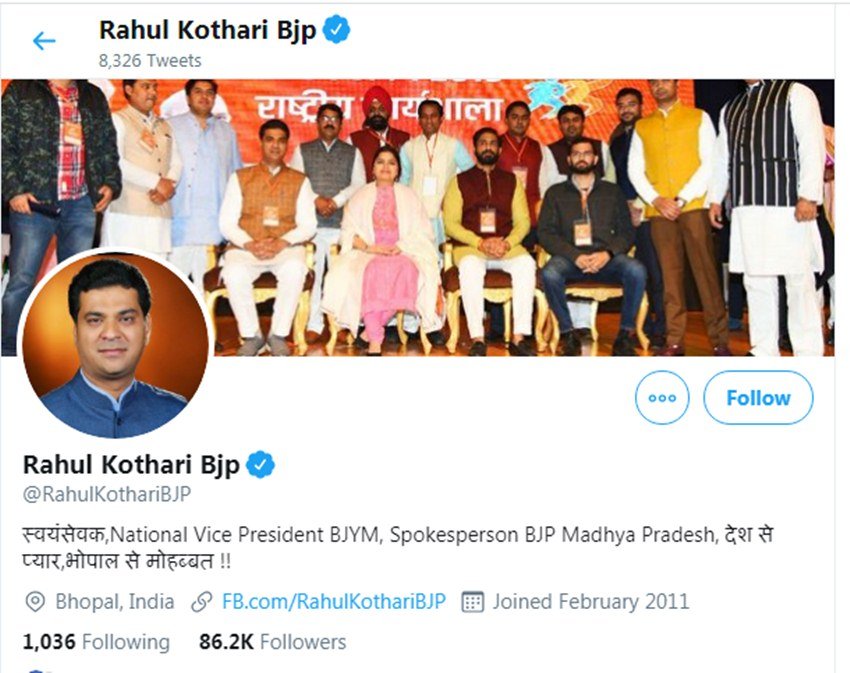View the 86.2K Followers list
The image size is (850, 673).
click(272, 642)
